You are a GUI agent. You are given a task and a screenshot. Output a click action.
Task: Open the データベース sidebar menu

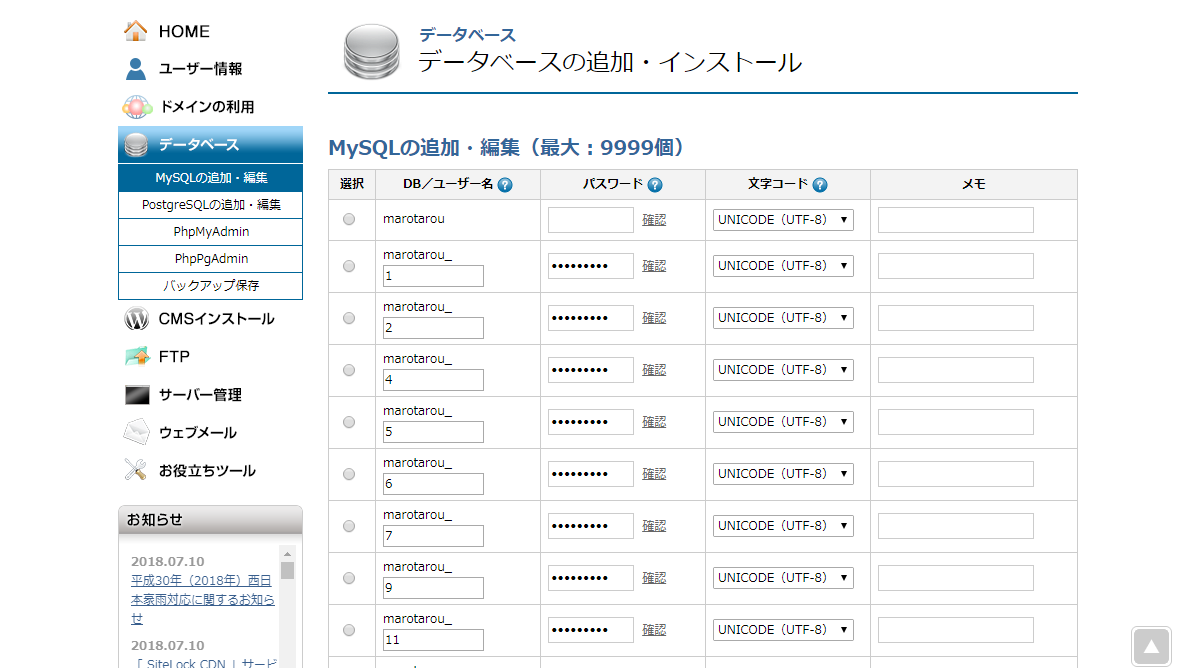pos(211,145)
